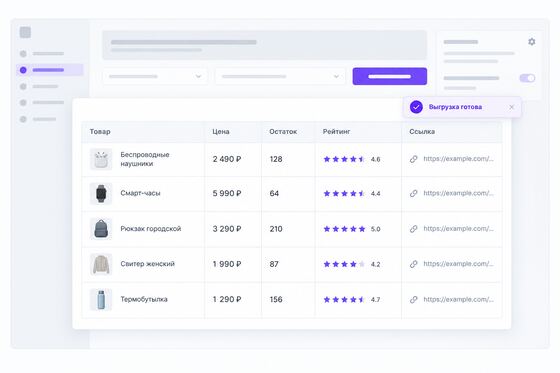Click the stock value "210"
This screenshot has width=560, height=373.
[x=276, y=229]
